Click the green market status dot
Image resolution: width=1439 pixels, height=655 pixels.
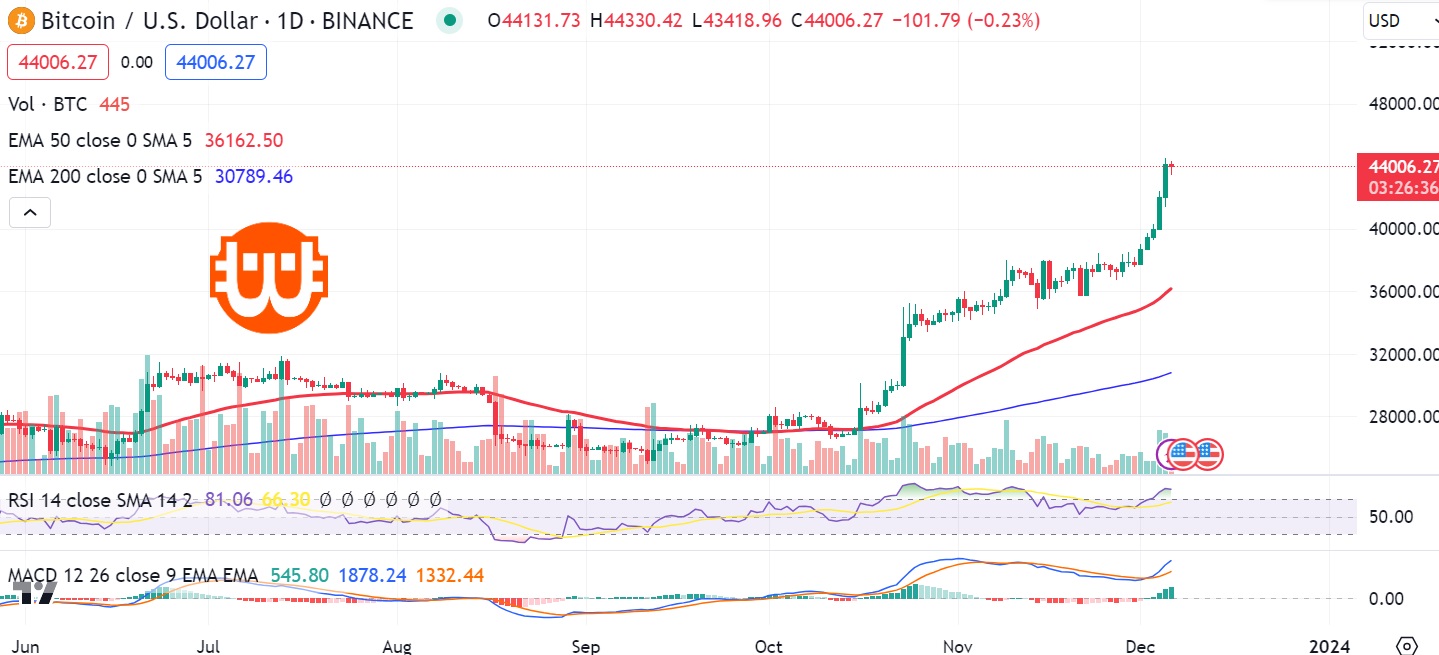point(451,20)
